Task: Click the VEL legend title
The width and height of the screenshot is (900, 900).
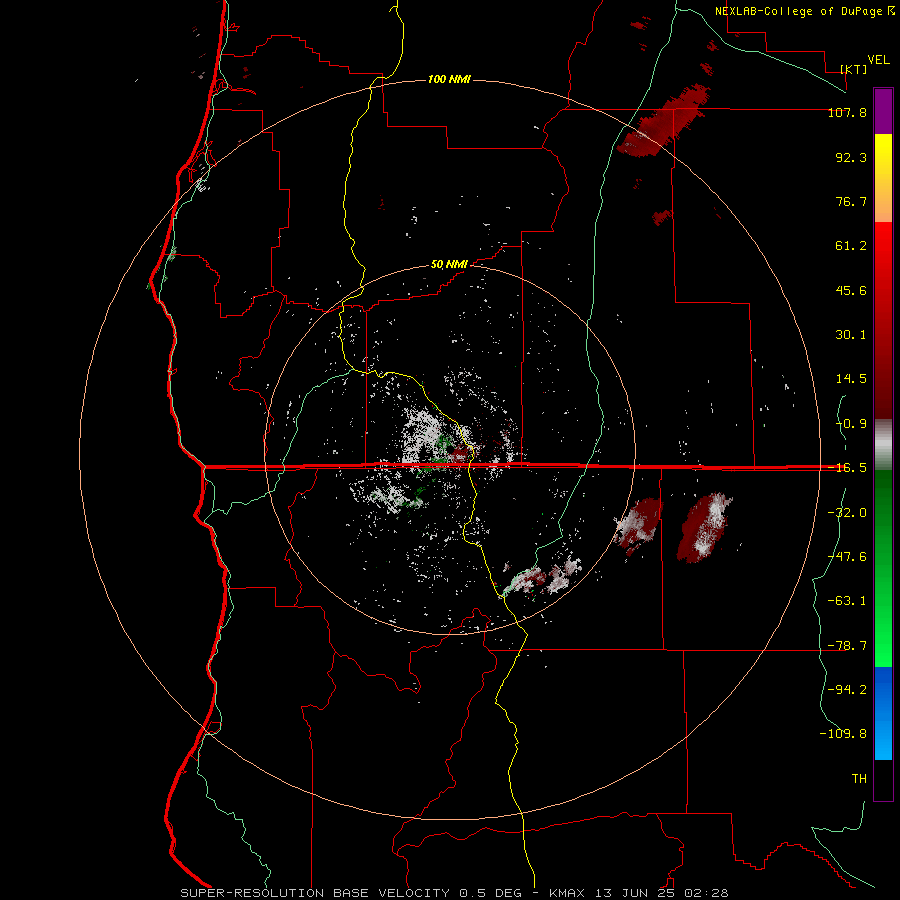Action: [878, 60]
